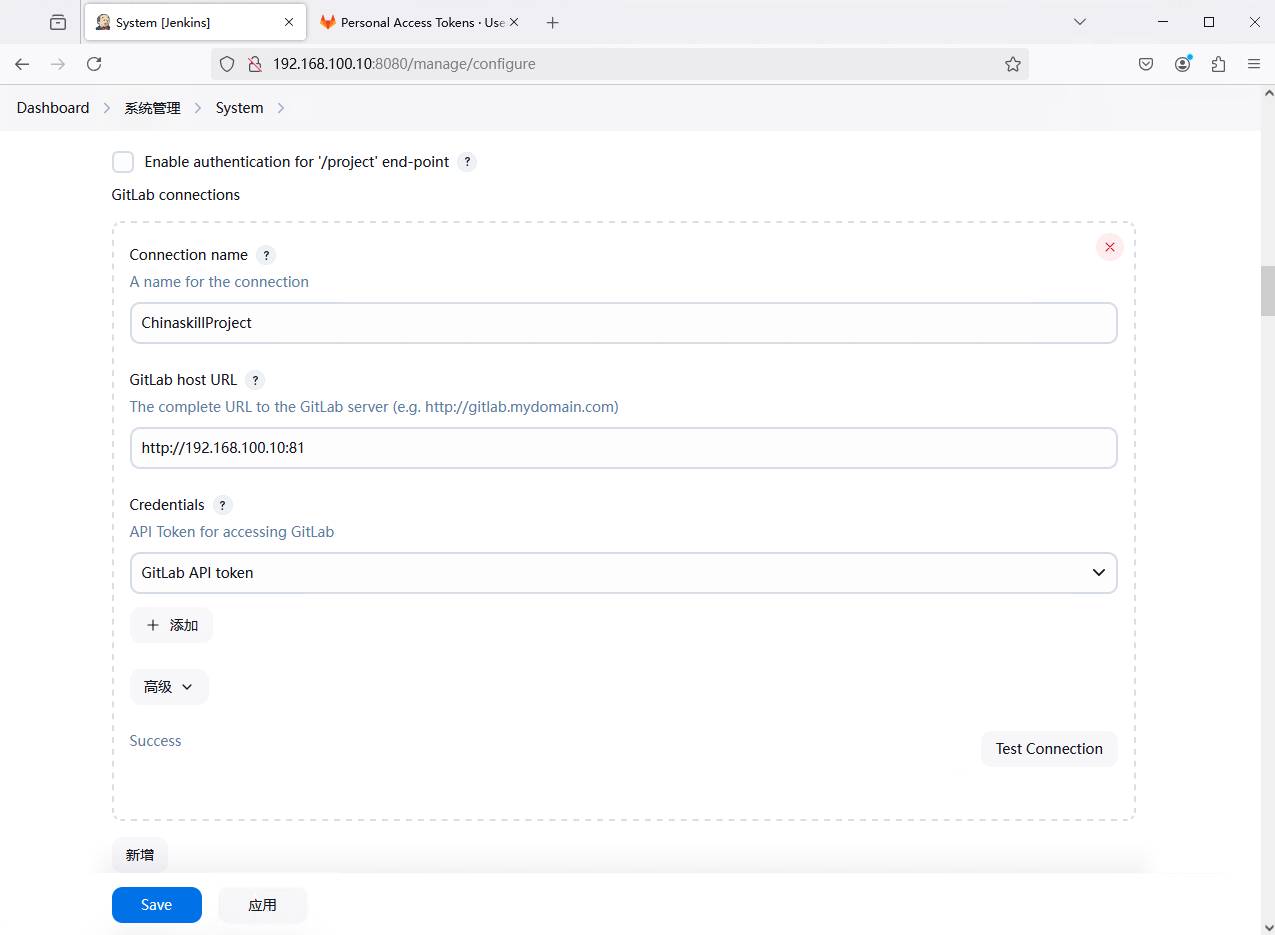Click the page vertical scrollbar thumb

1267,290
